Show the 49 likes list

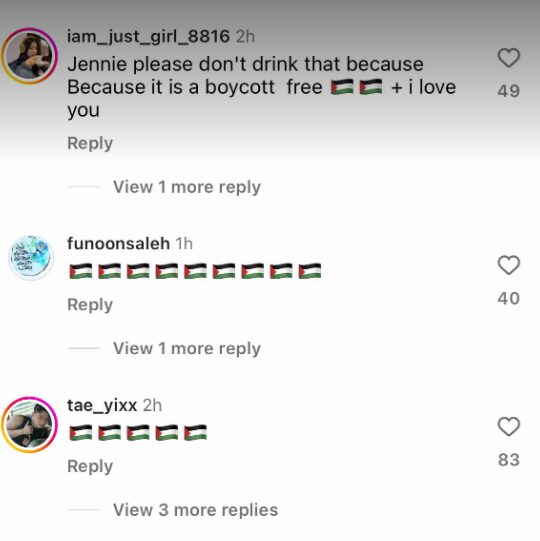[x=509, y=91]
